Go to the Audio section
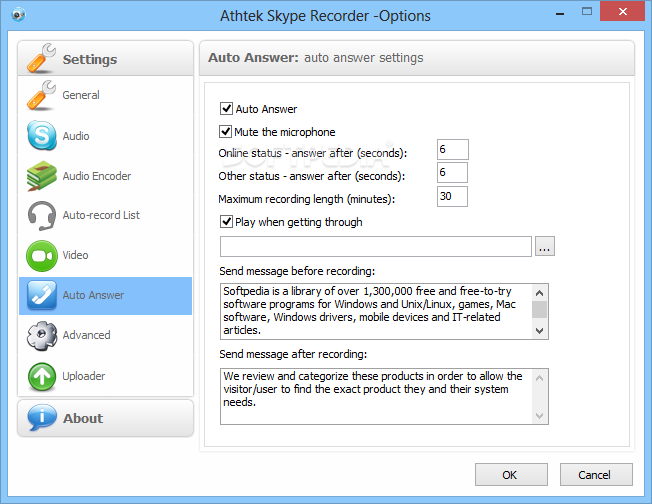Image resolution: width=652 pixels, height=504 pixels. tap(76, 136)
